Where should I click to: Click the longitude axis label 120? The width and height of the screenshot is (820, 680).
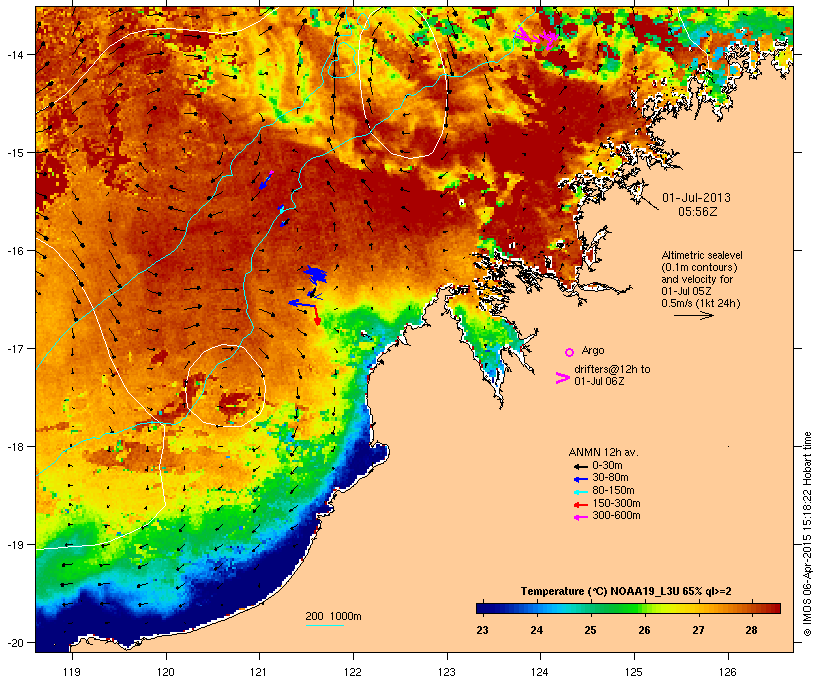166,672
